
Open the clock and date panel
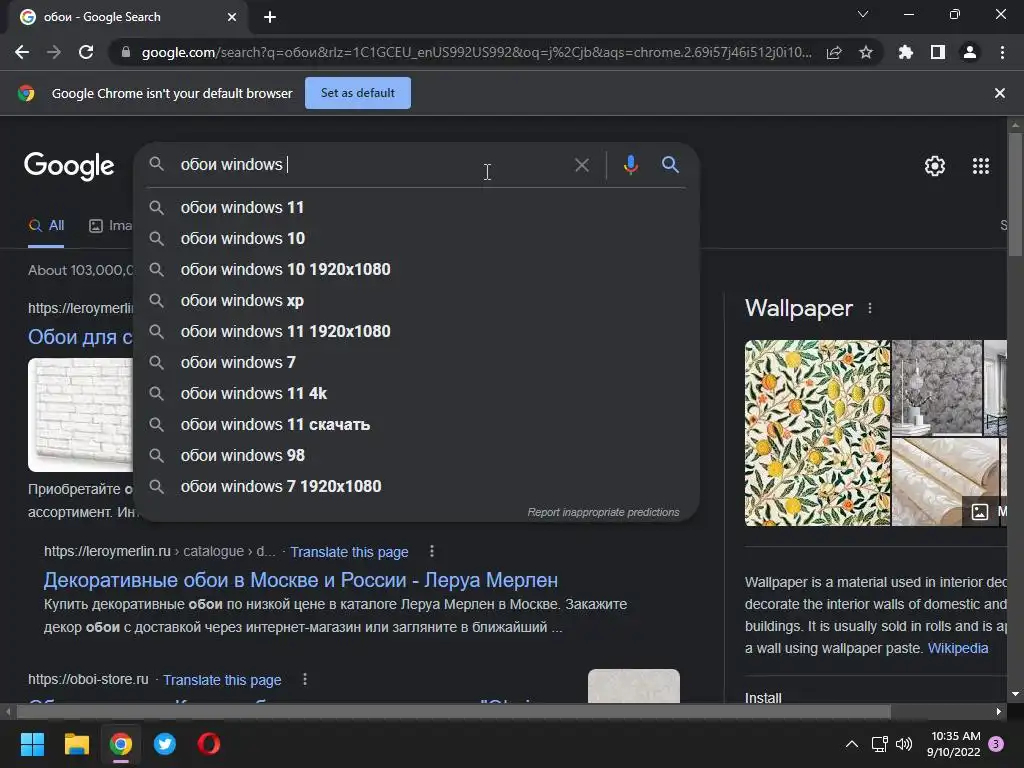pos(955,744)
